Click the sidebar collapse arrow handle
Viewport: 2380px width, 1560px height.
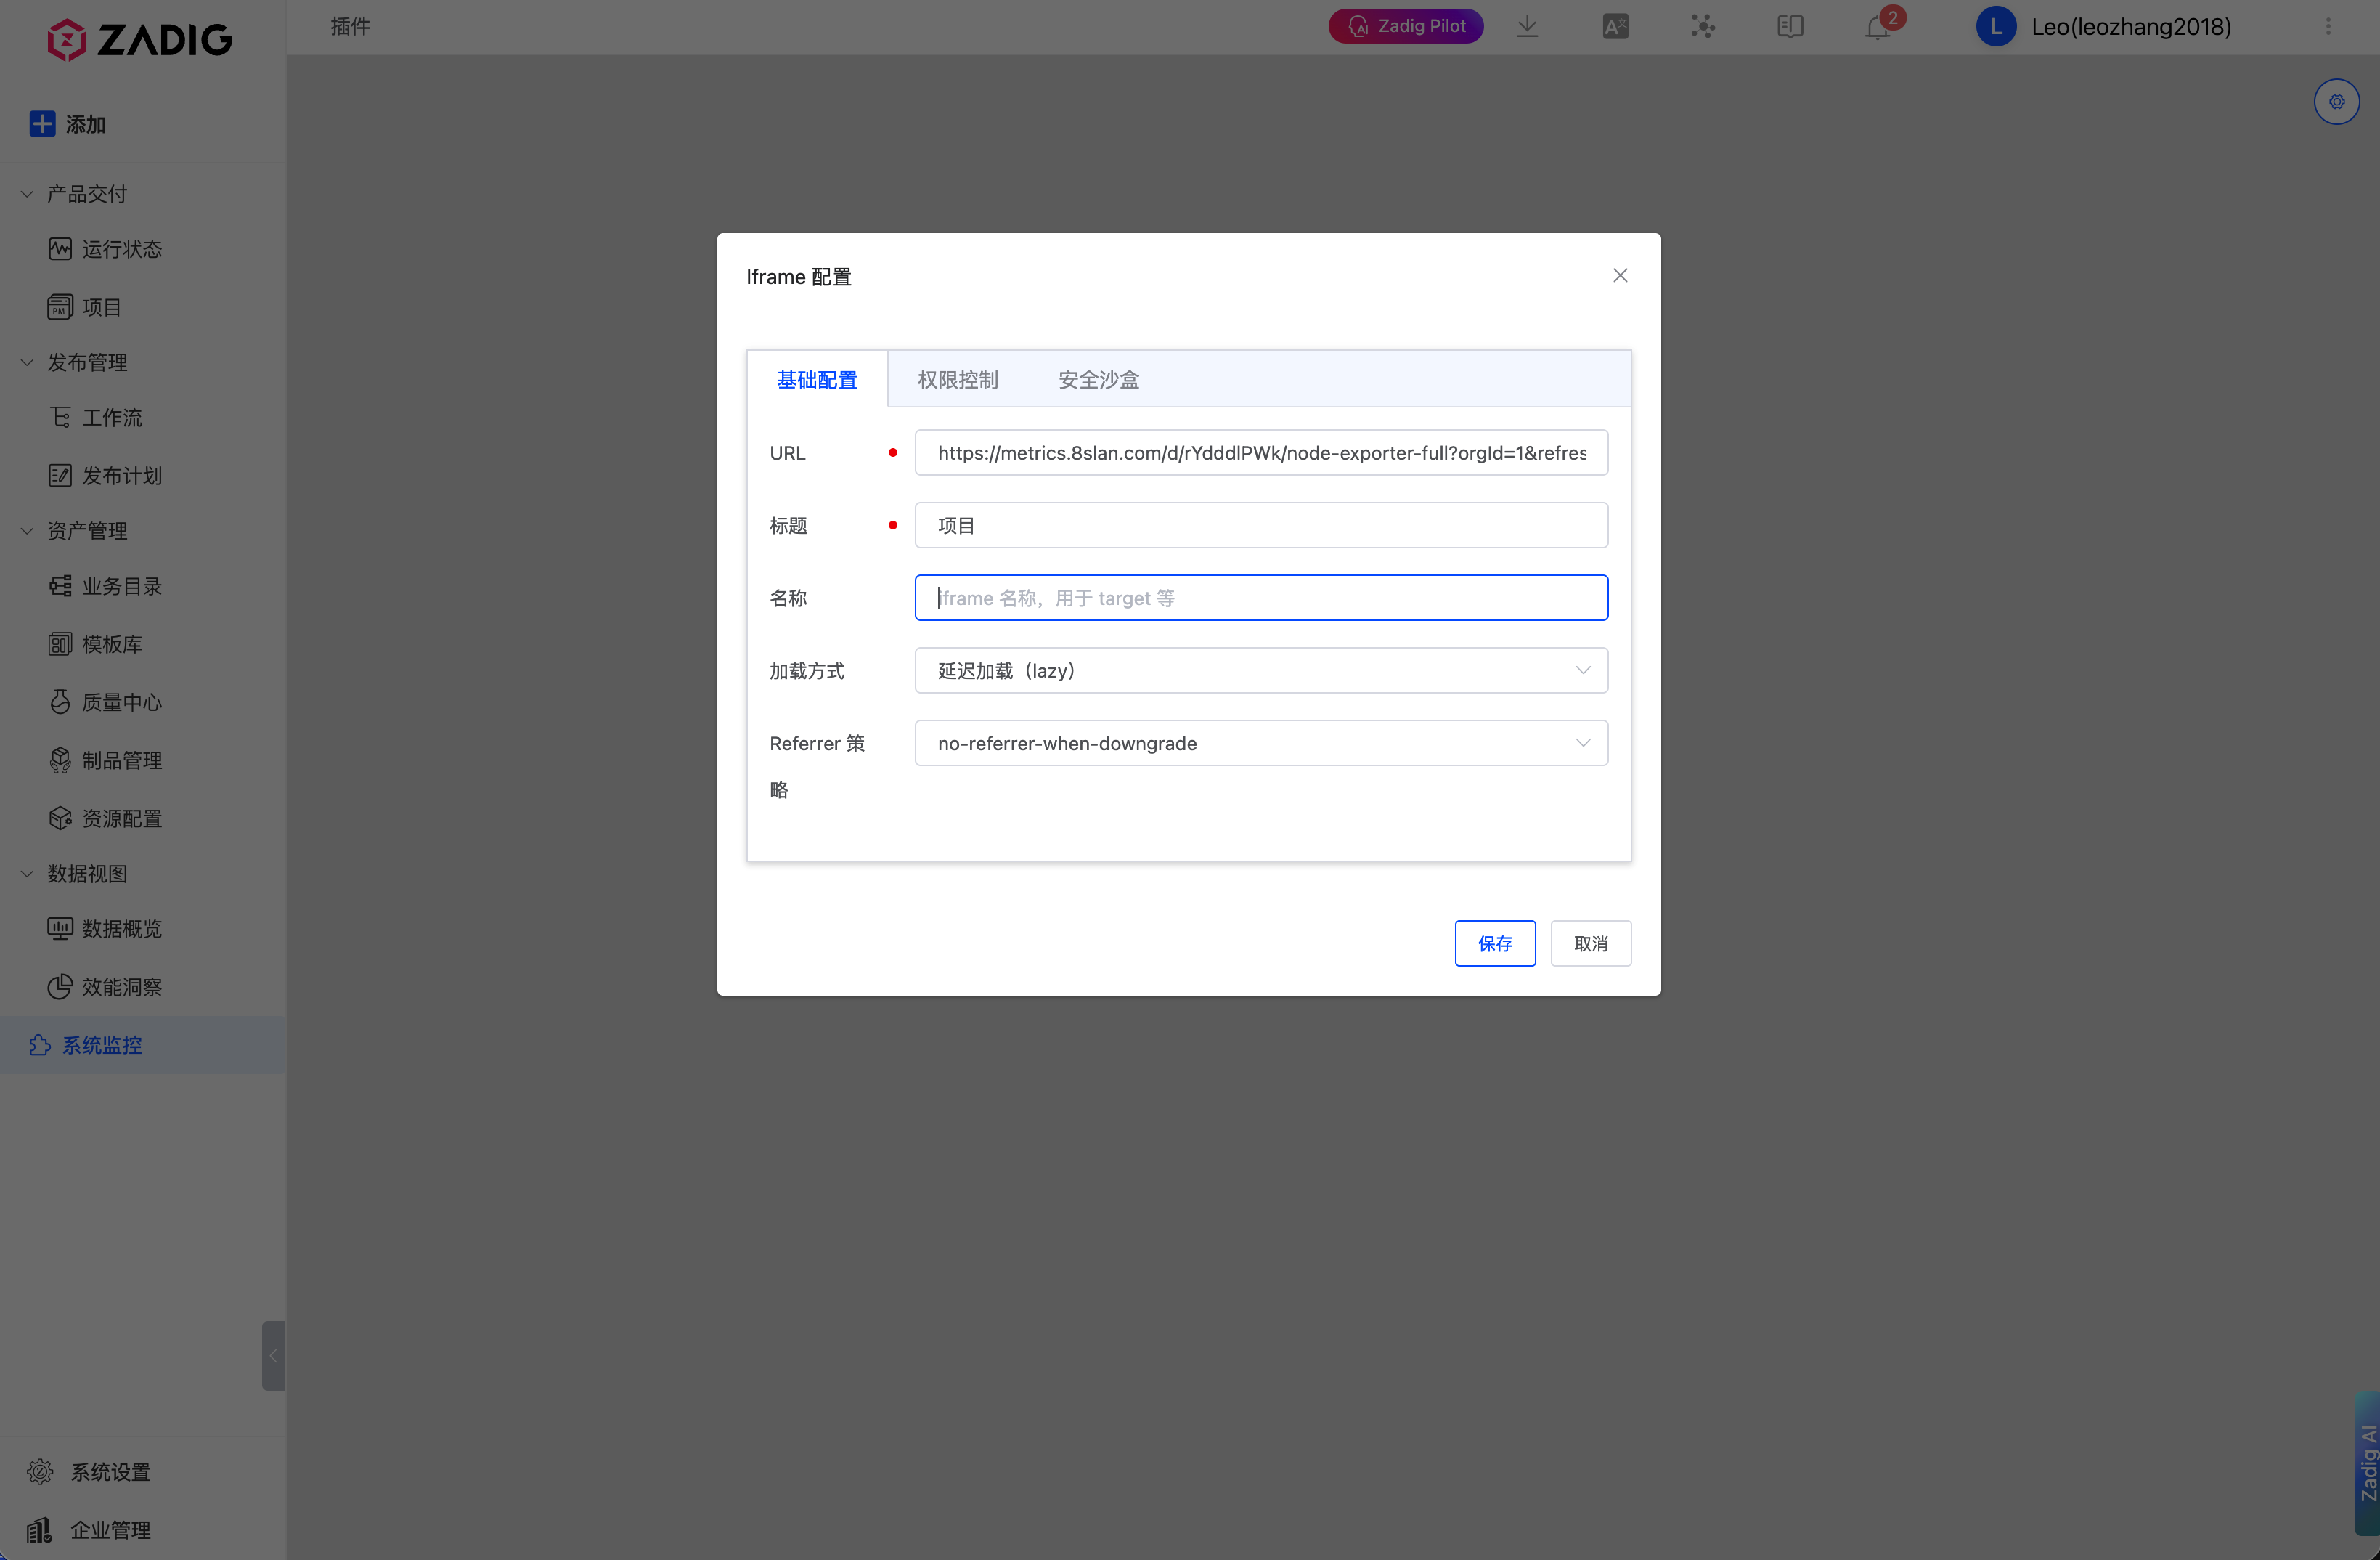click(273, 1355)
